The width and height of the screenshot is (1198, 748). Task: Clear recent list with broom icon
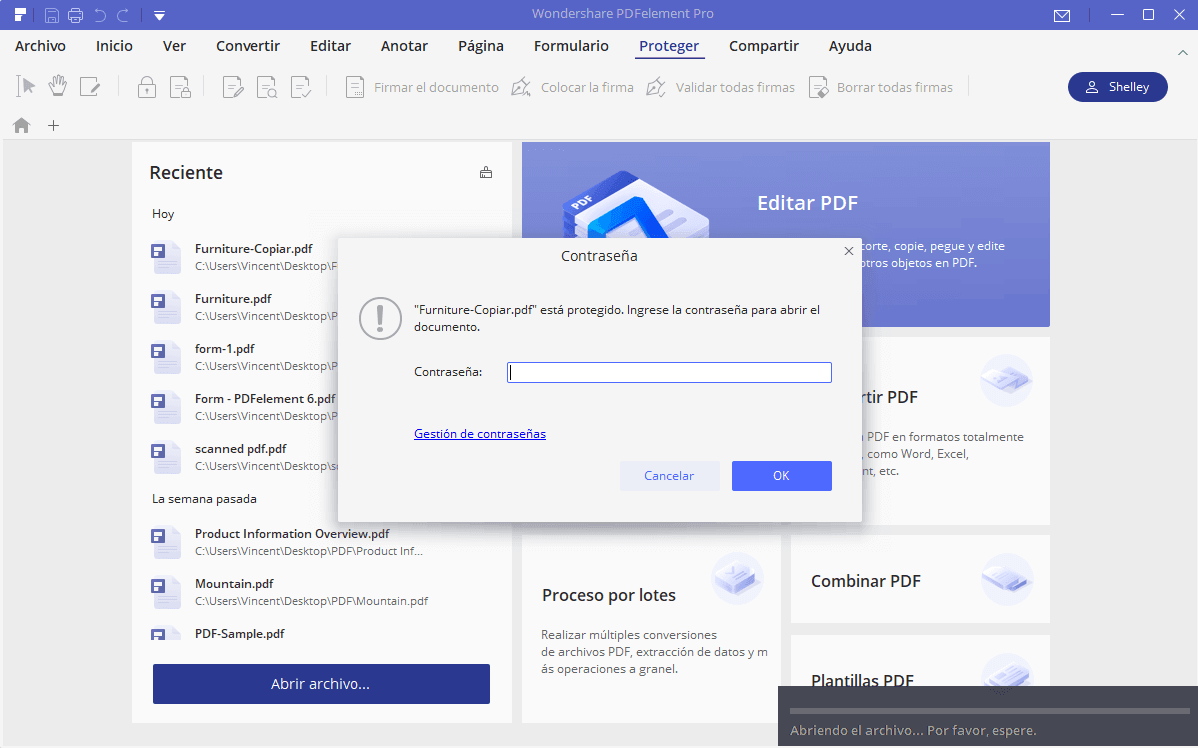(x=486, y=173)
